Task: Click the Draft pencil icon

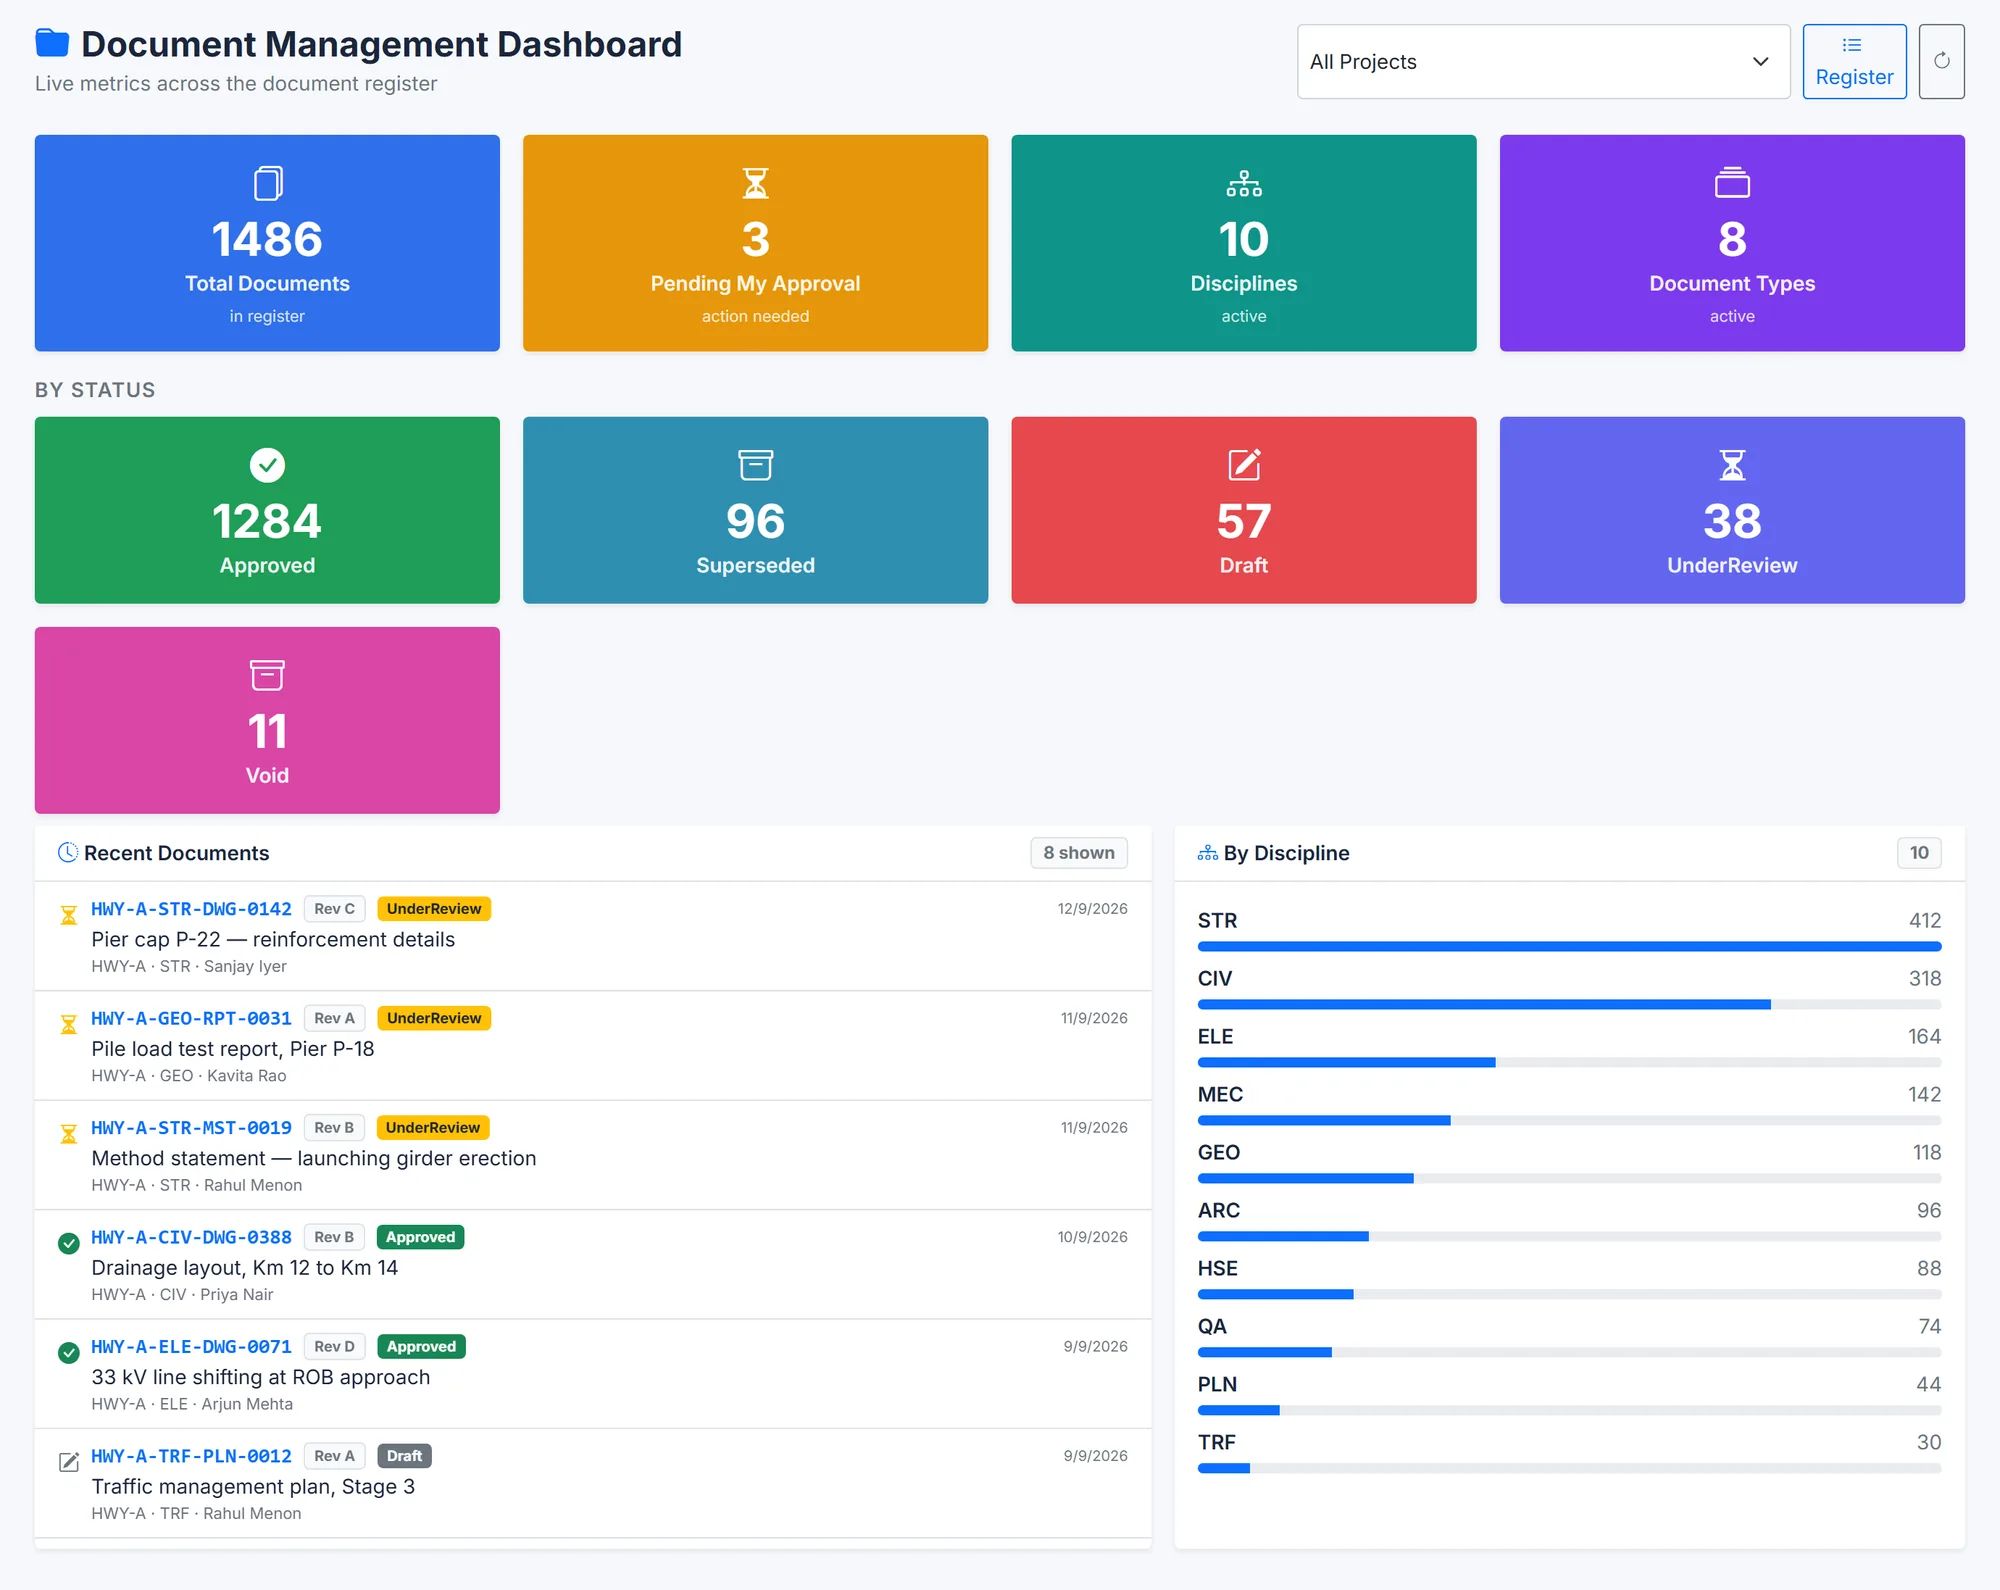Action: pos(1243,465)
